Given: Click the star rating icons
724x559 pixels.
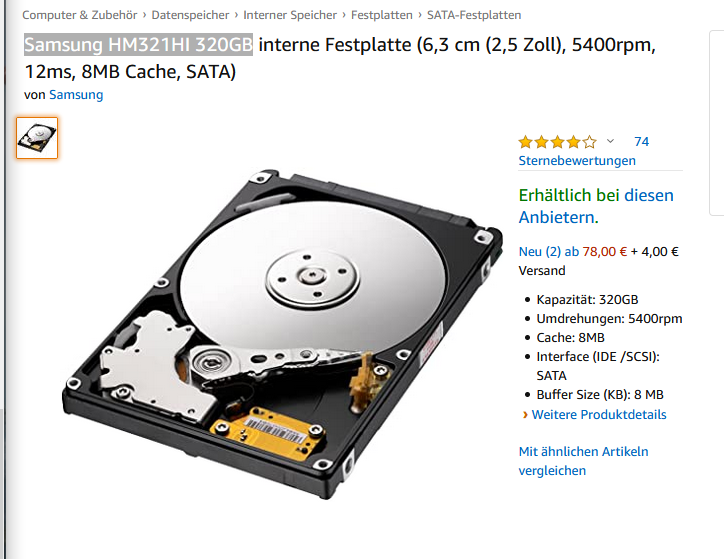Looking at the screenshot, I should click(558, 142).
